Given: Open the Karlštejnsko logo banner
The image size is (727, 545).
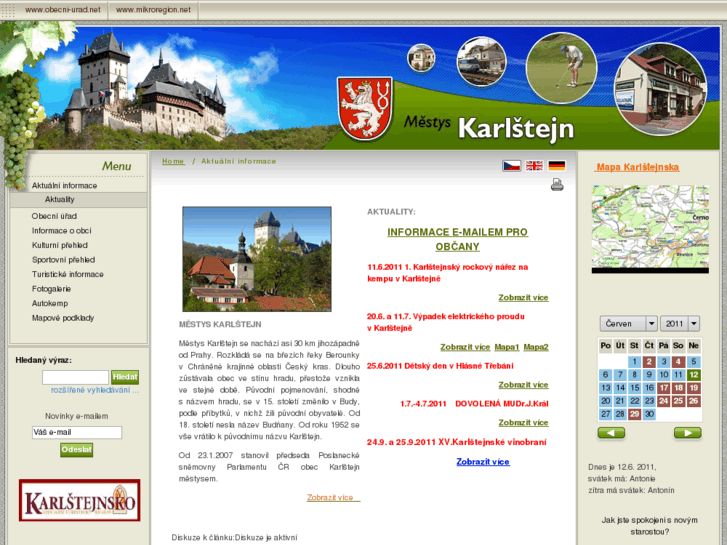Looking at the screenshot, I should 79,500.
